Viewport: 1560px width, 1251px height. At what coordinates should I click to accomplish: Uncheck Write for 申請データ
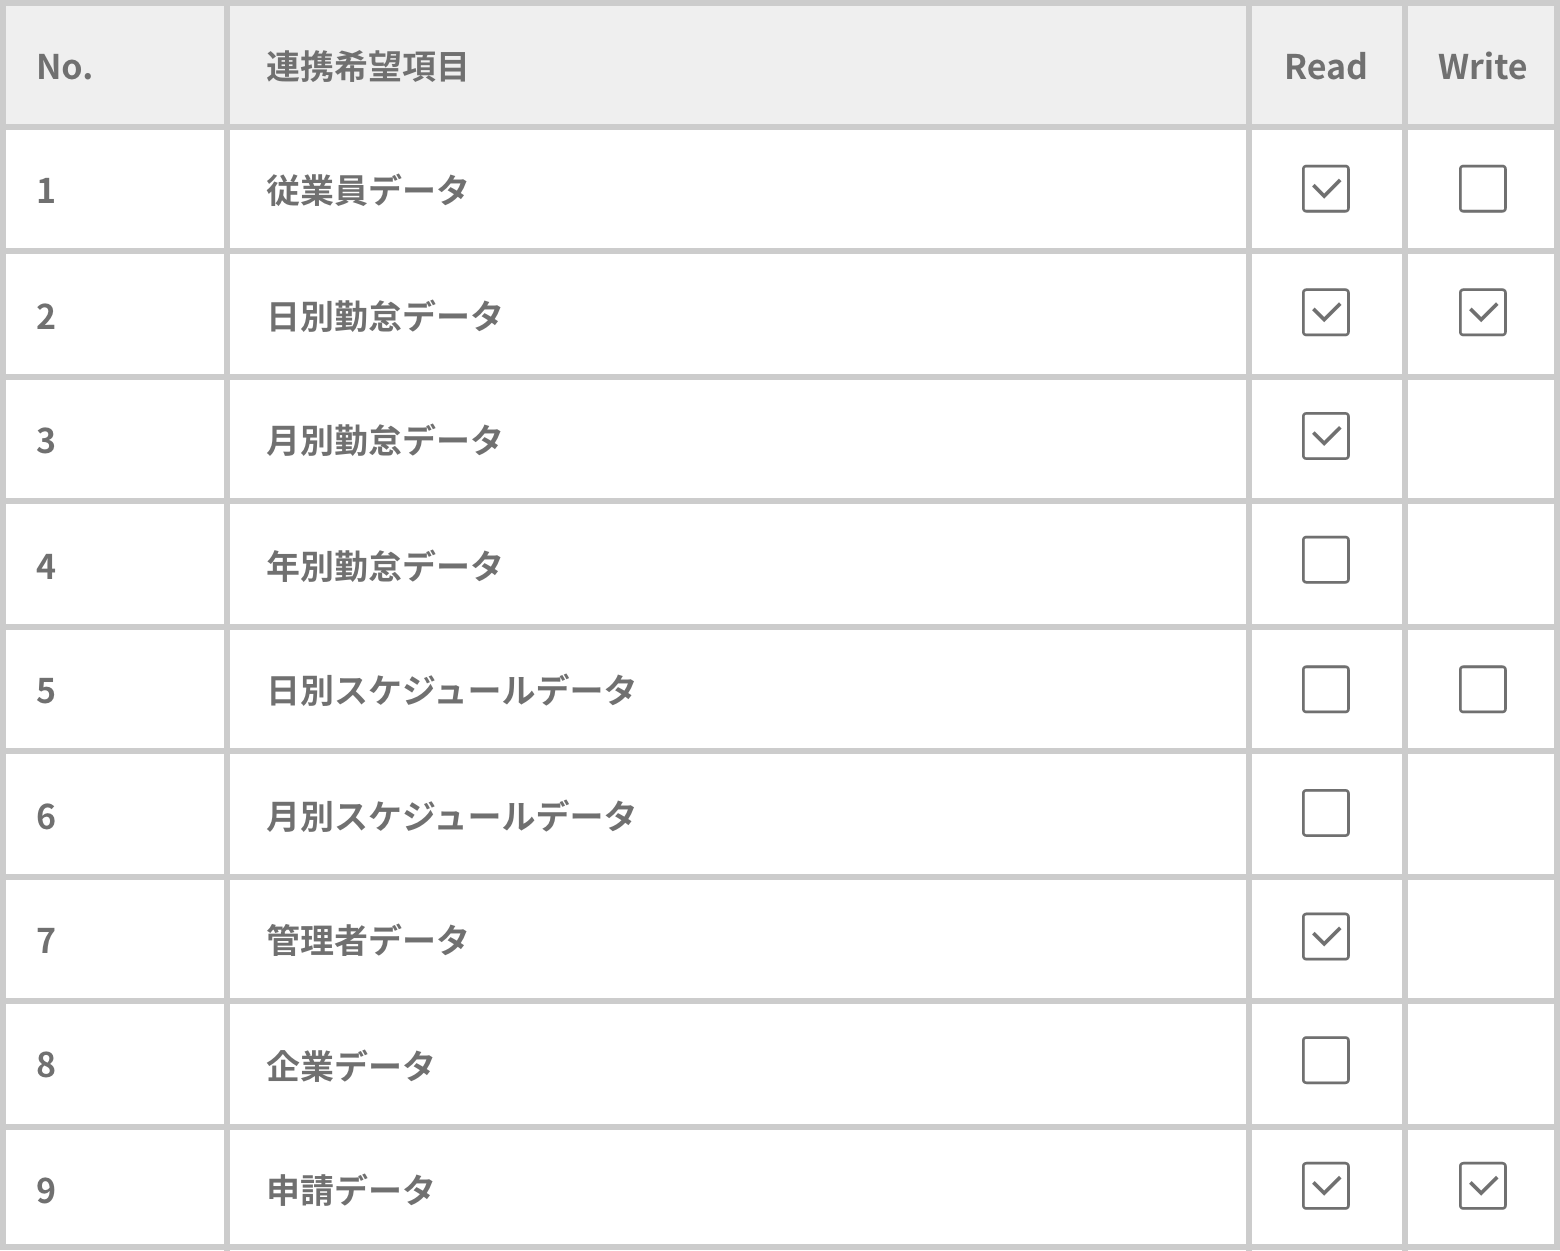[1482, 1186]
